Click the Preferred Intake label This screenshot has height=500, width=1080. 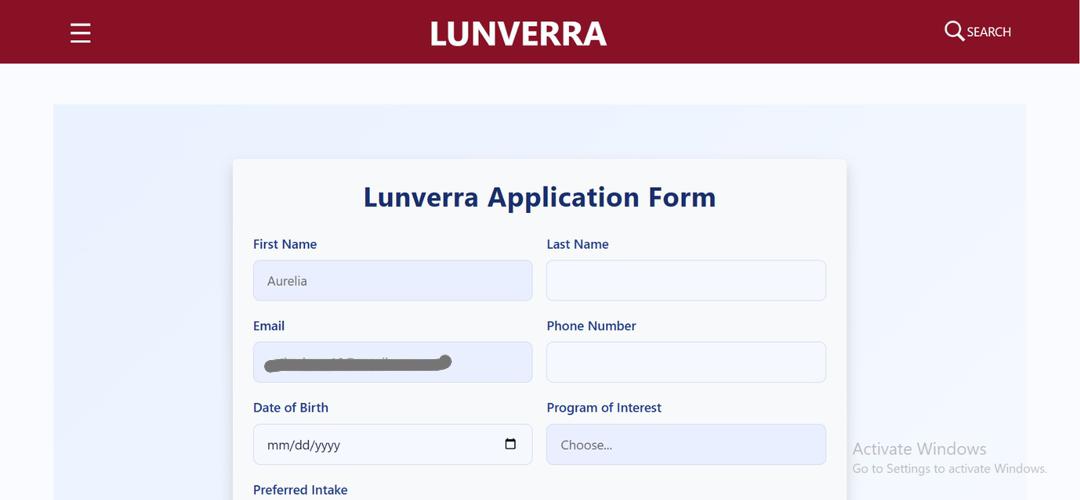click(300, 490)
